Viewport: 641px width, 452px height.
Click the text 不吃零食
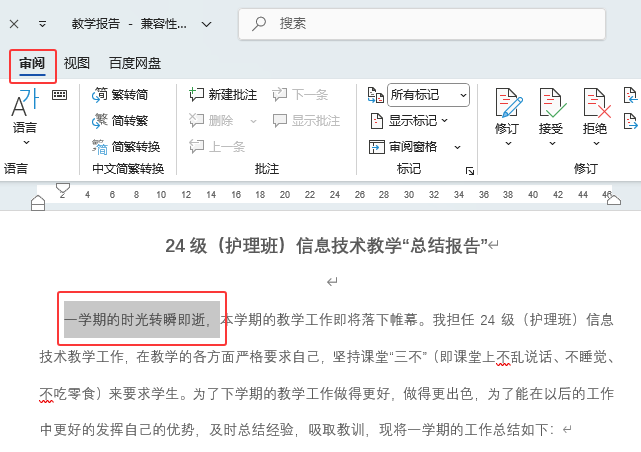click(67, 394)
